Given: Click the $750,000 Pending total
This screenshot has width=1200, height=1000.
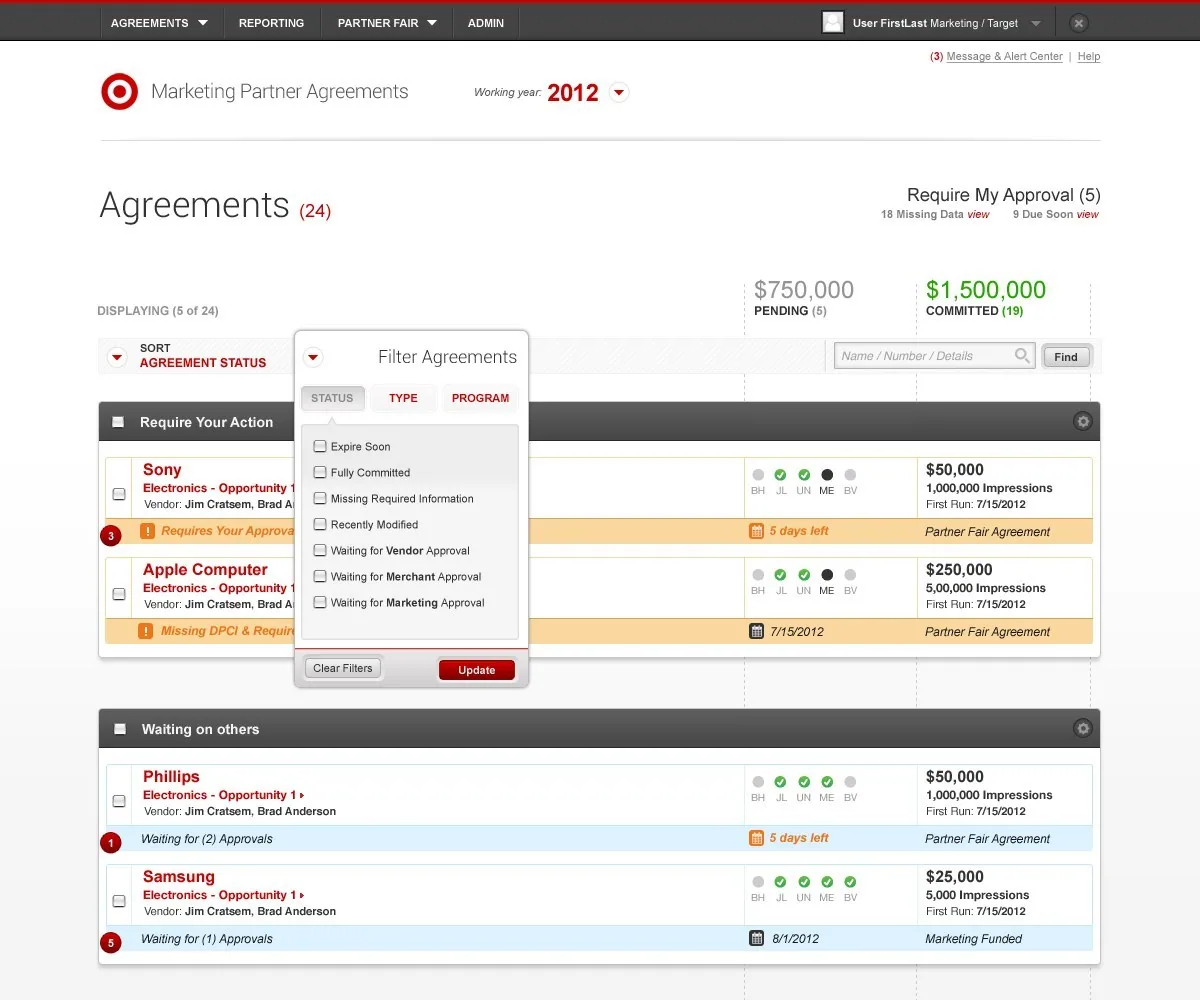Looking at the screenshot, I should [804, 290].
